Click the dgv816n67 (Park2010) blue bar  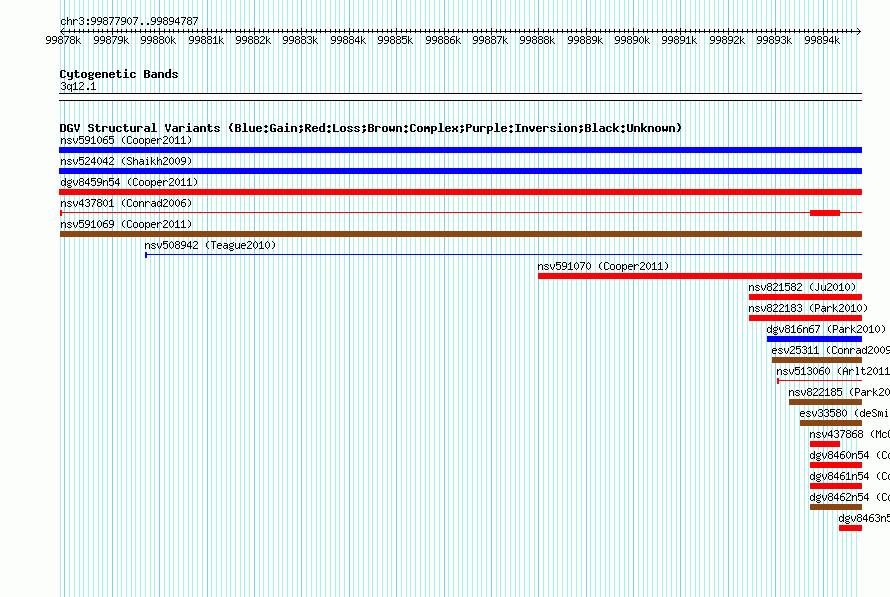(814, 339)
